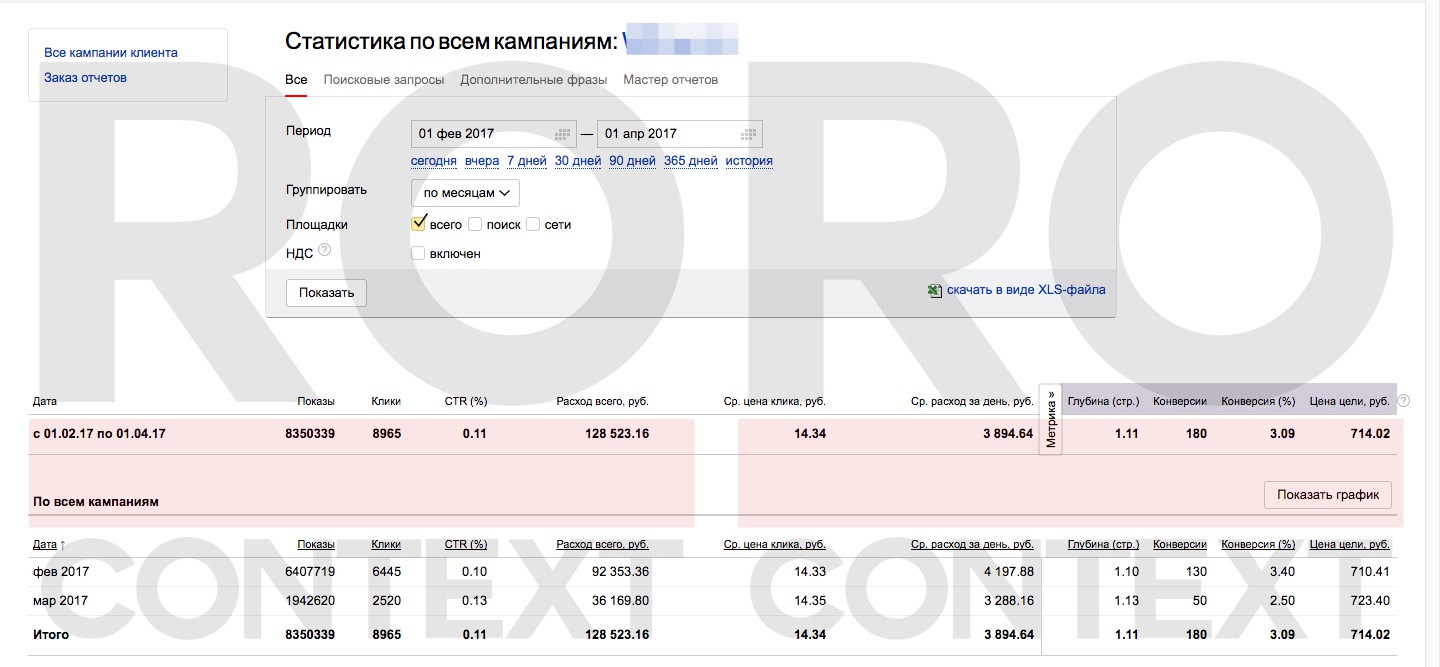Click February impressions value 6407719
1440x667 pixels.
309,572
